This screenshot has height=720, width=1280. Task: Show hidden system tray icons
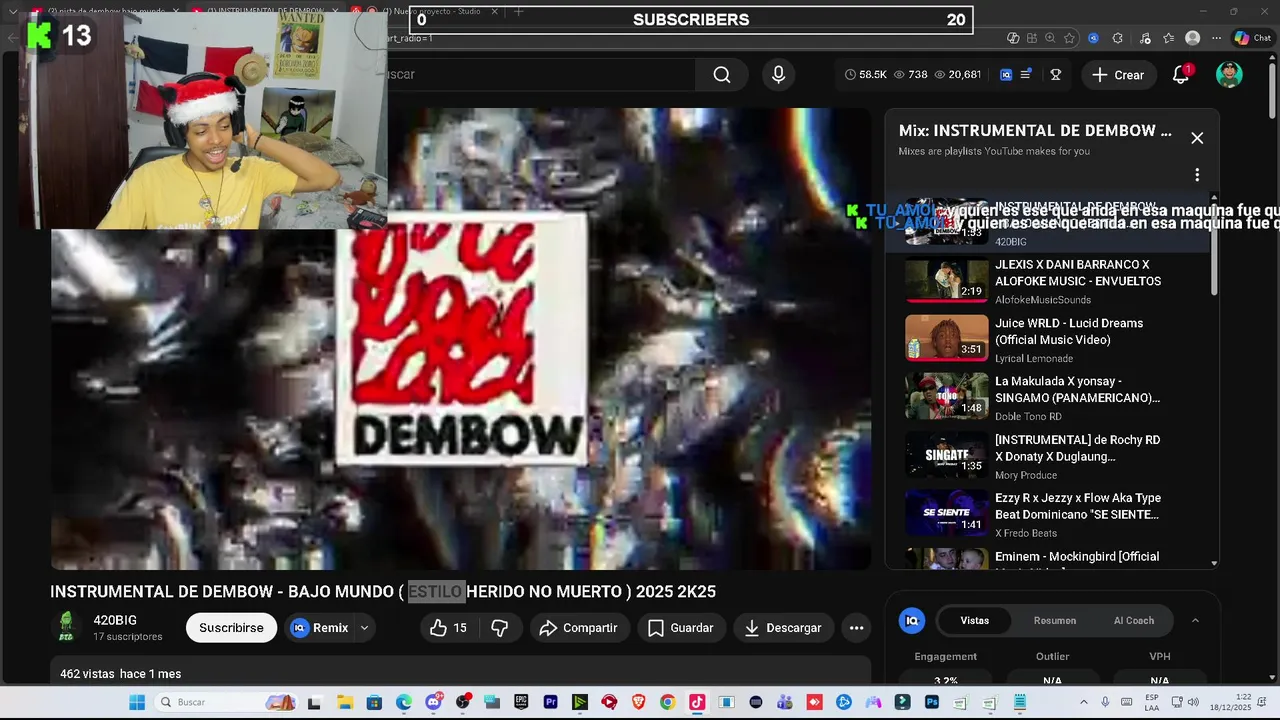(1083, 702)
